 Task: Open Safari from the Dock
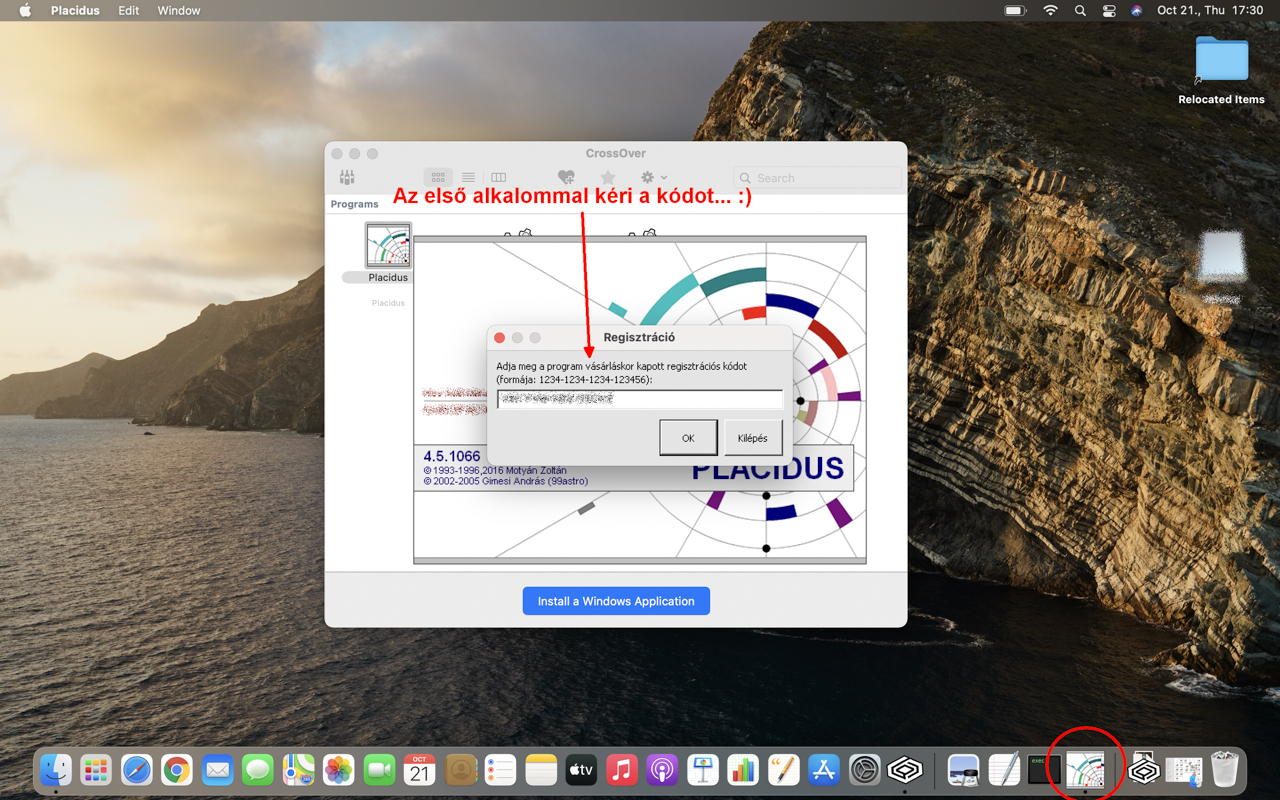[x=137, y=770]
